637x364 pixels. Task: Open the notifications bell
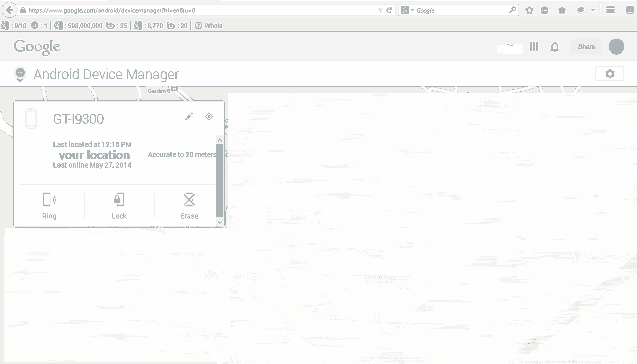(555, 47)
